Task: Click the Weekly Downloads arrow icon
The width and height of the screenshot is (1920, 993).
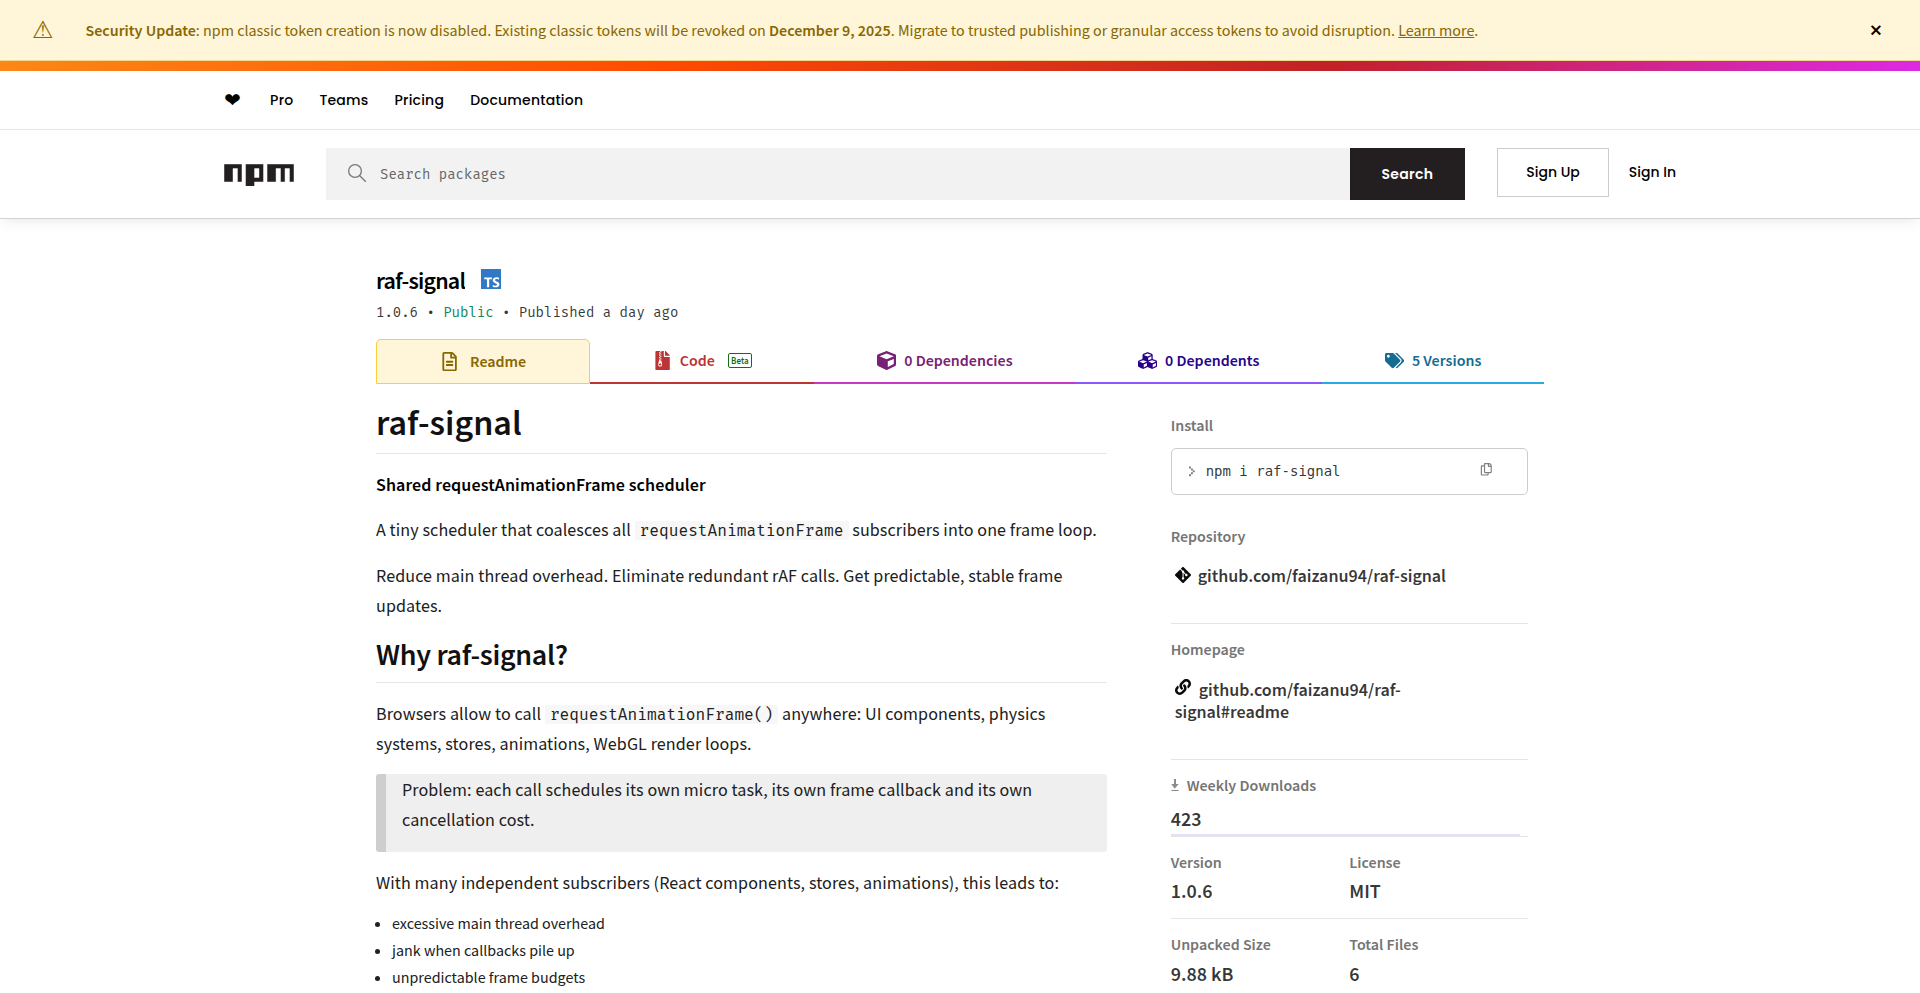Action: pos(1175,785)
